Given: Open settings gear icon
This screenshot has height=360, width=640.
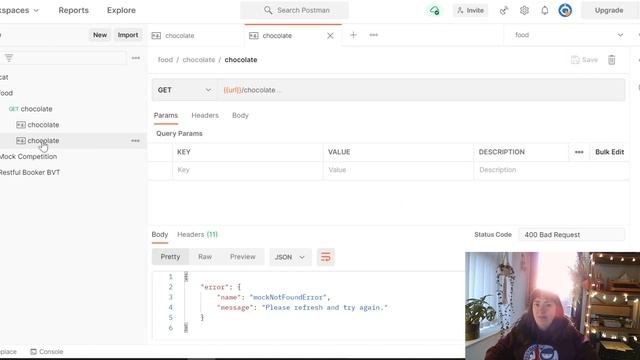Looking at the screenshot, I should click(524, 11).
